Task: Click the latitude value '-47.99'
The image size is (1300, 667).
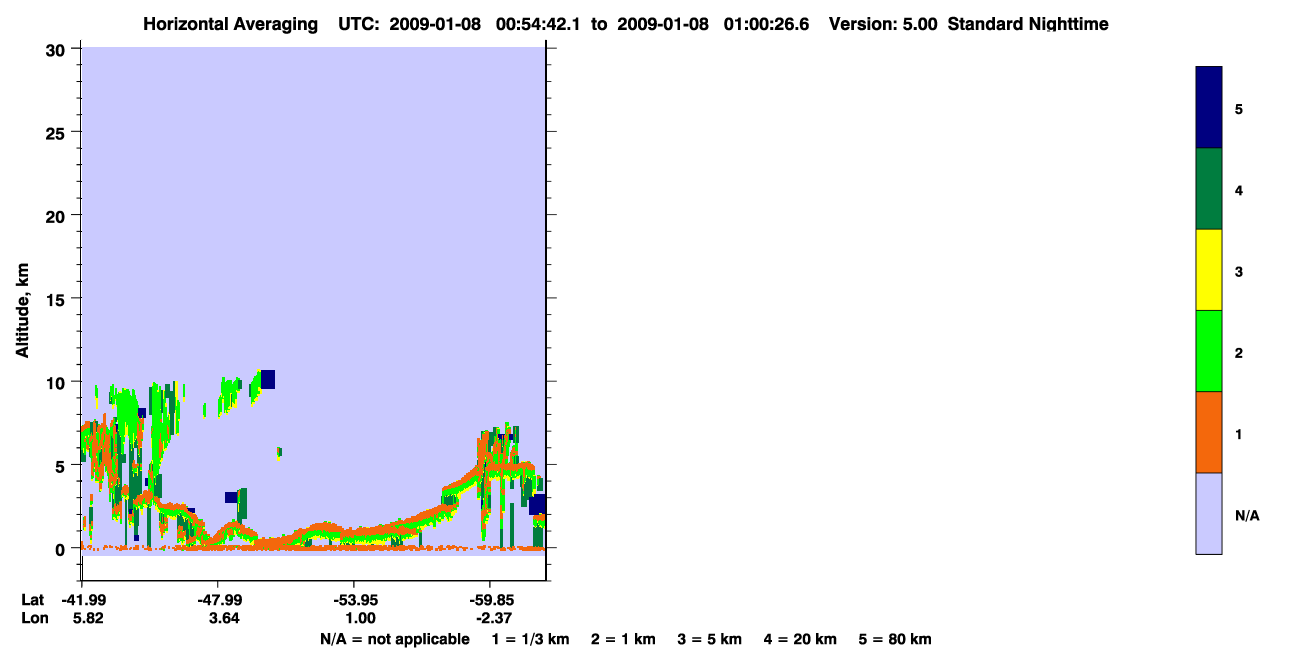Action: tap(218, 600)
